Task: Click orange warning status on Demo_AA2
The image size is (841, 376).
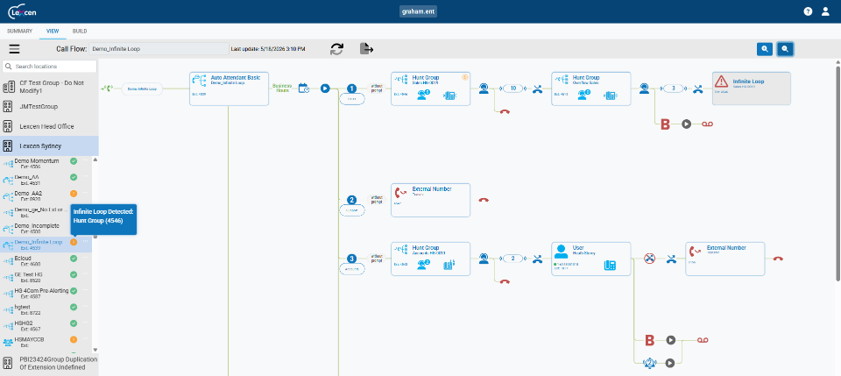Action: (x=73, y=193)
